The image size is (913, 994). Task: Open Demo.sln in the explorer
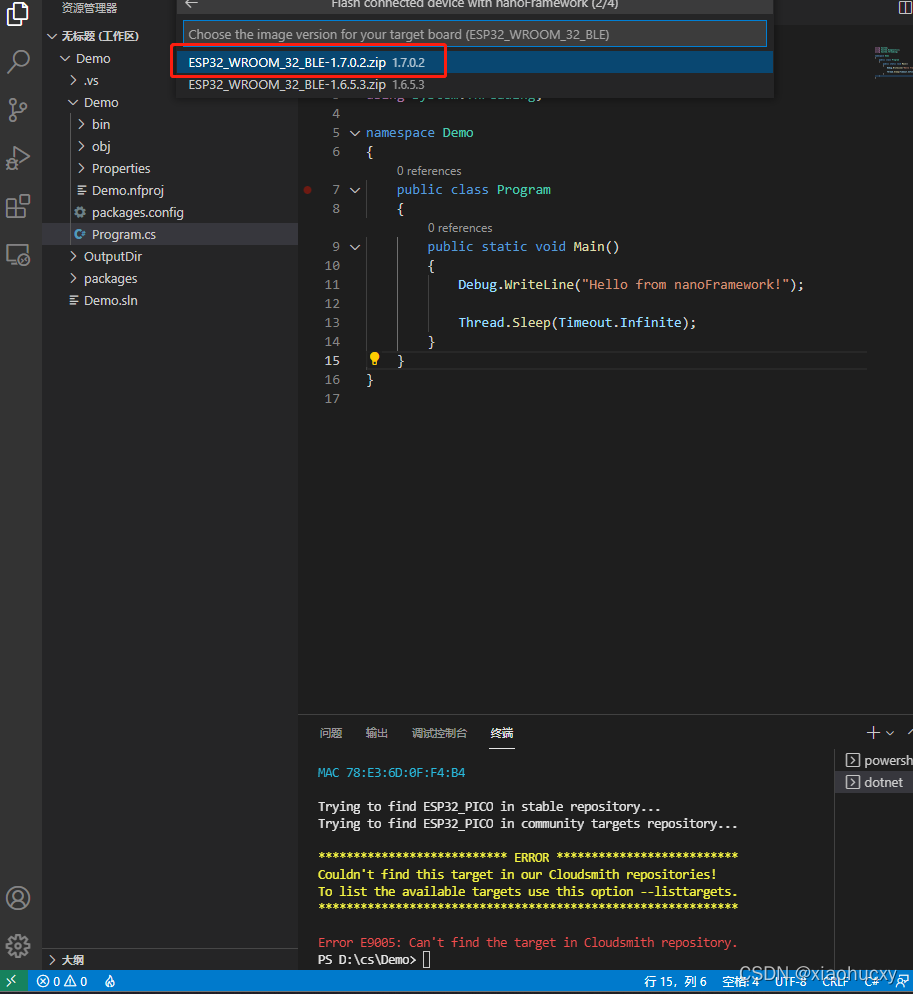(110, 300)
